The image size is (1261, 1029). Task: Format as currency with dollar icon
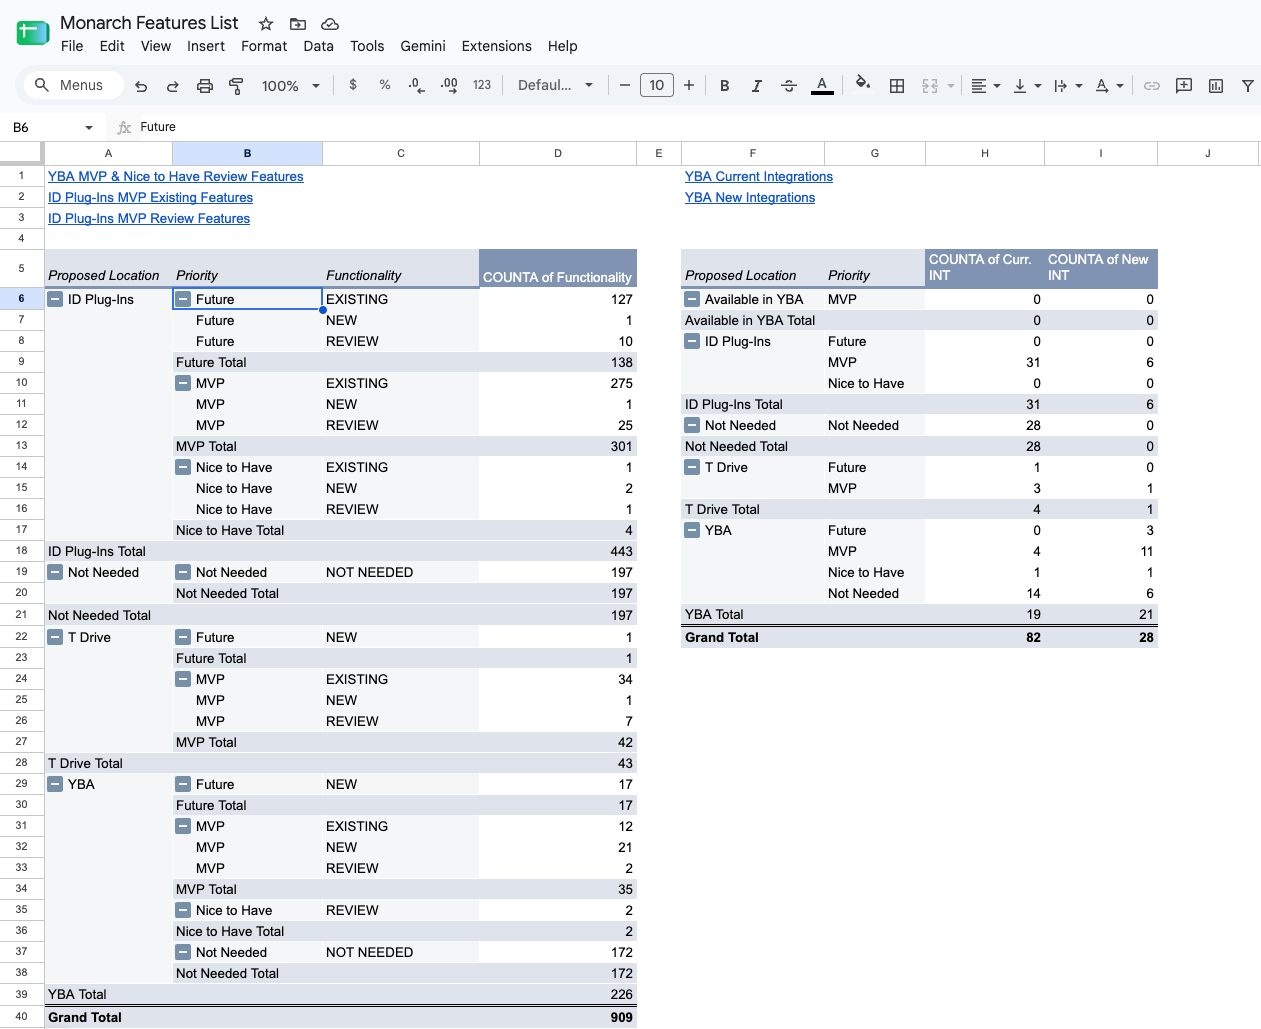pyautogui.click(x=353, y=85)
